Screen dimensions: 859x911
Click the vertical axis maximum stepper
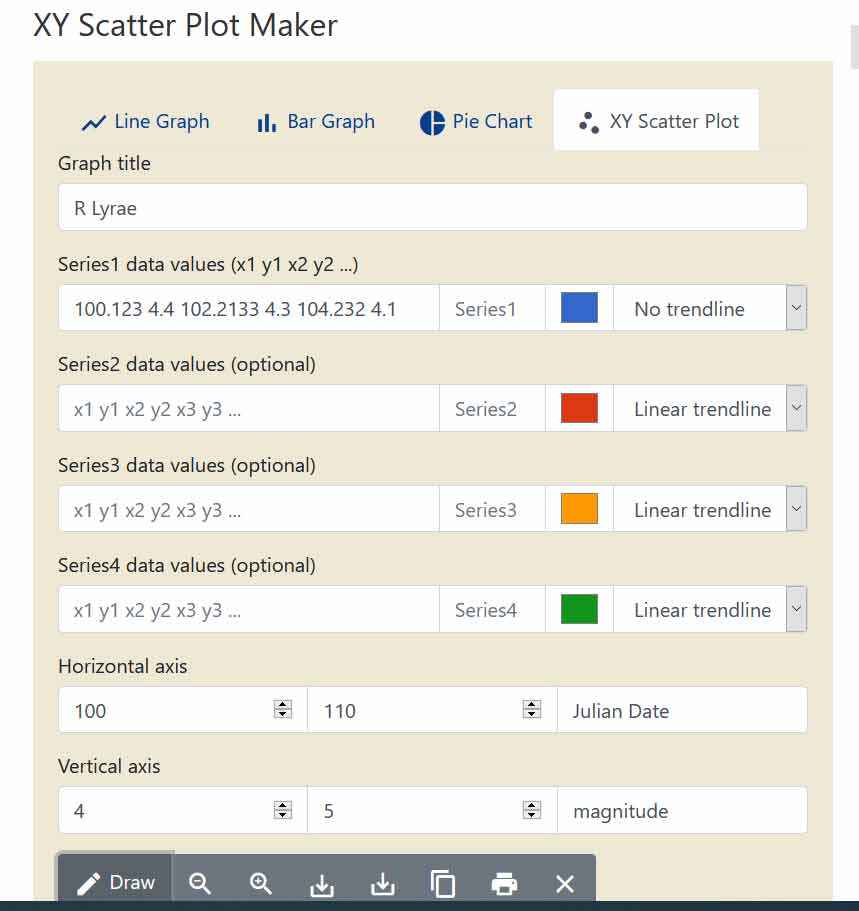click(x=532, y=810)
